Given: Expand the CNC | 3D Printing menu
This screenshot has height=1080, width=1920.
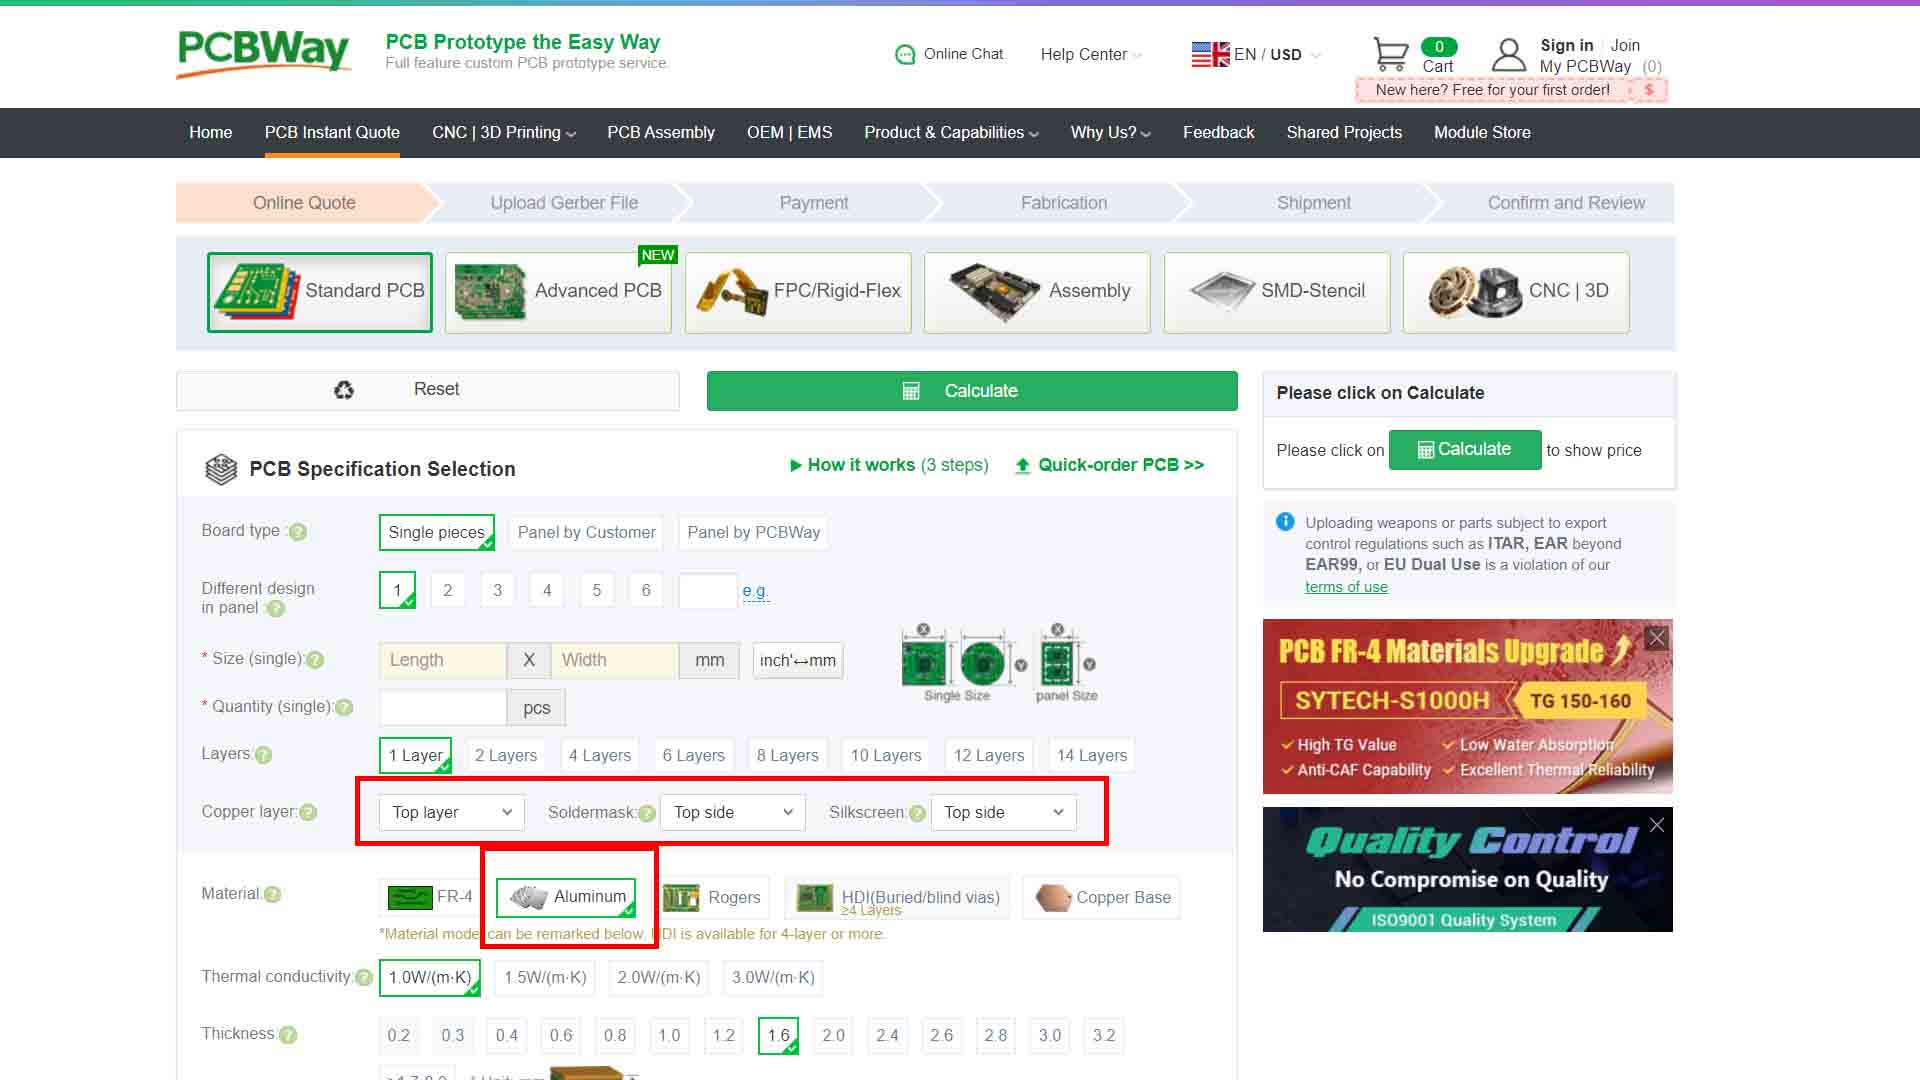Looking at the screenshot, I should click(504, 133).
